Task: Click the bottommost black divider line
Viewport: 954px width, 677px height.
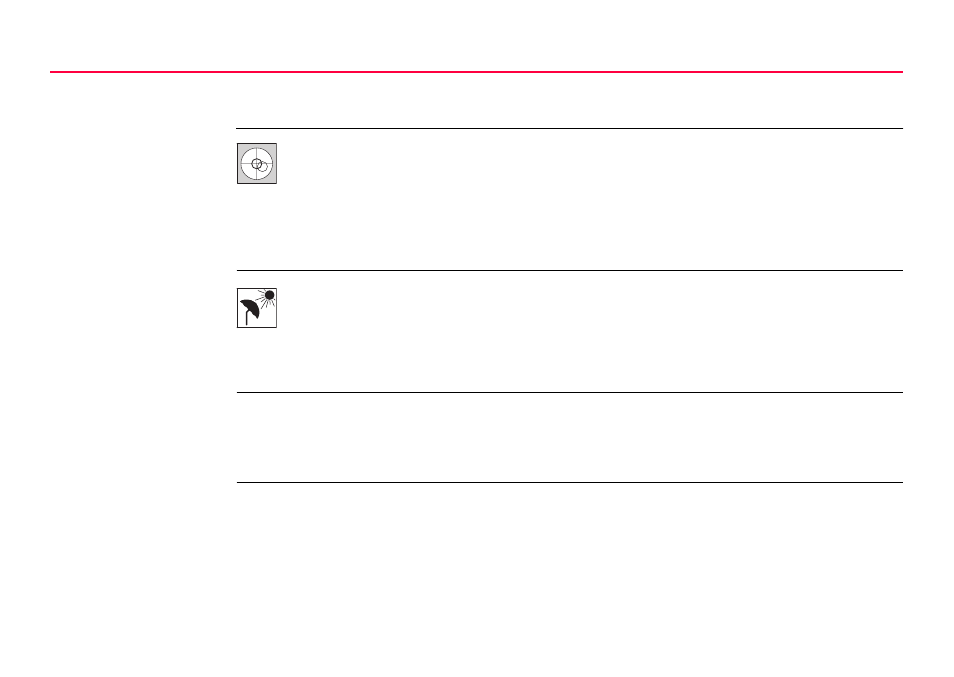Action: 569,482
